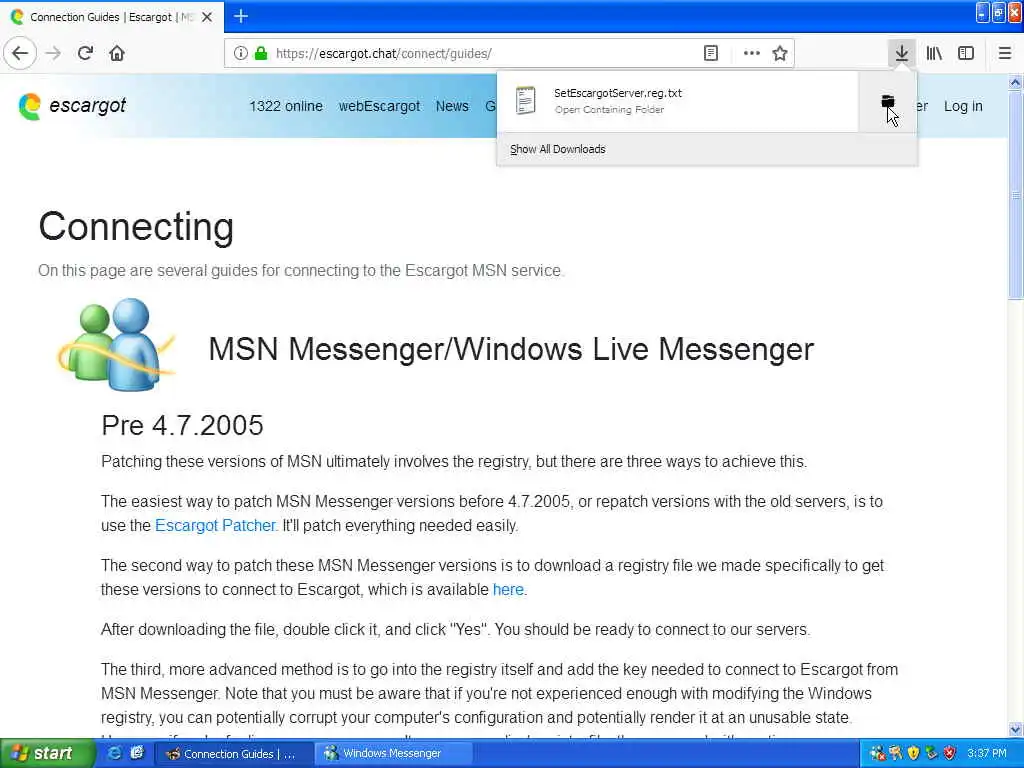1024x768 pixels.
Task: Click the second quick launch icon
Action: click(136, 753)
